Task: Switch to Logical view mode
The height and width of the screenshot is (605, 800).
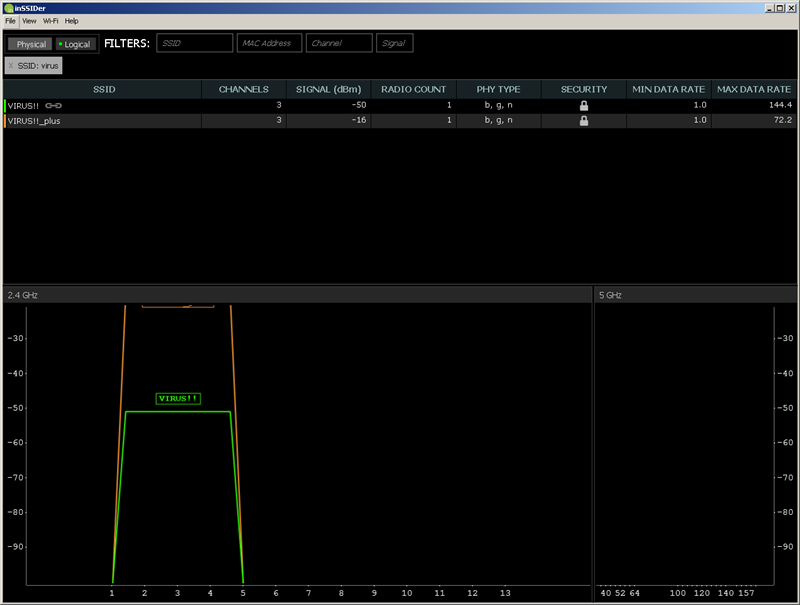Action: coord(76,44)
